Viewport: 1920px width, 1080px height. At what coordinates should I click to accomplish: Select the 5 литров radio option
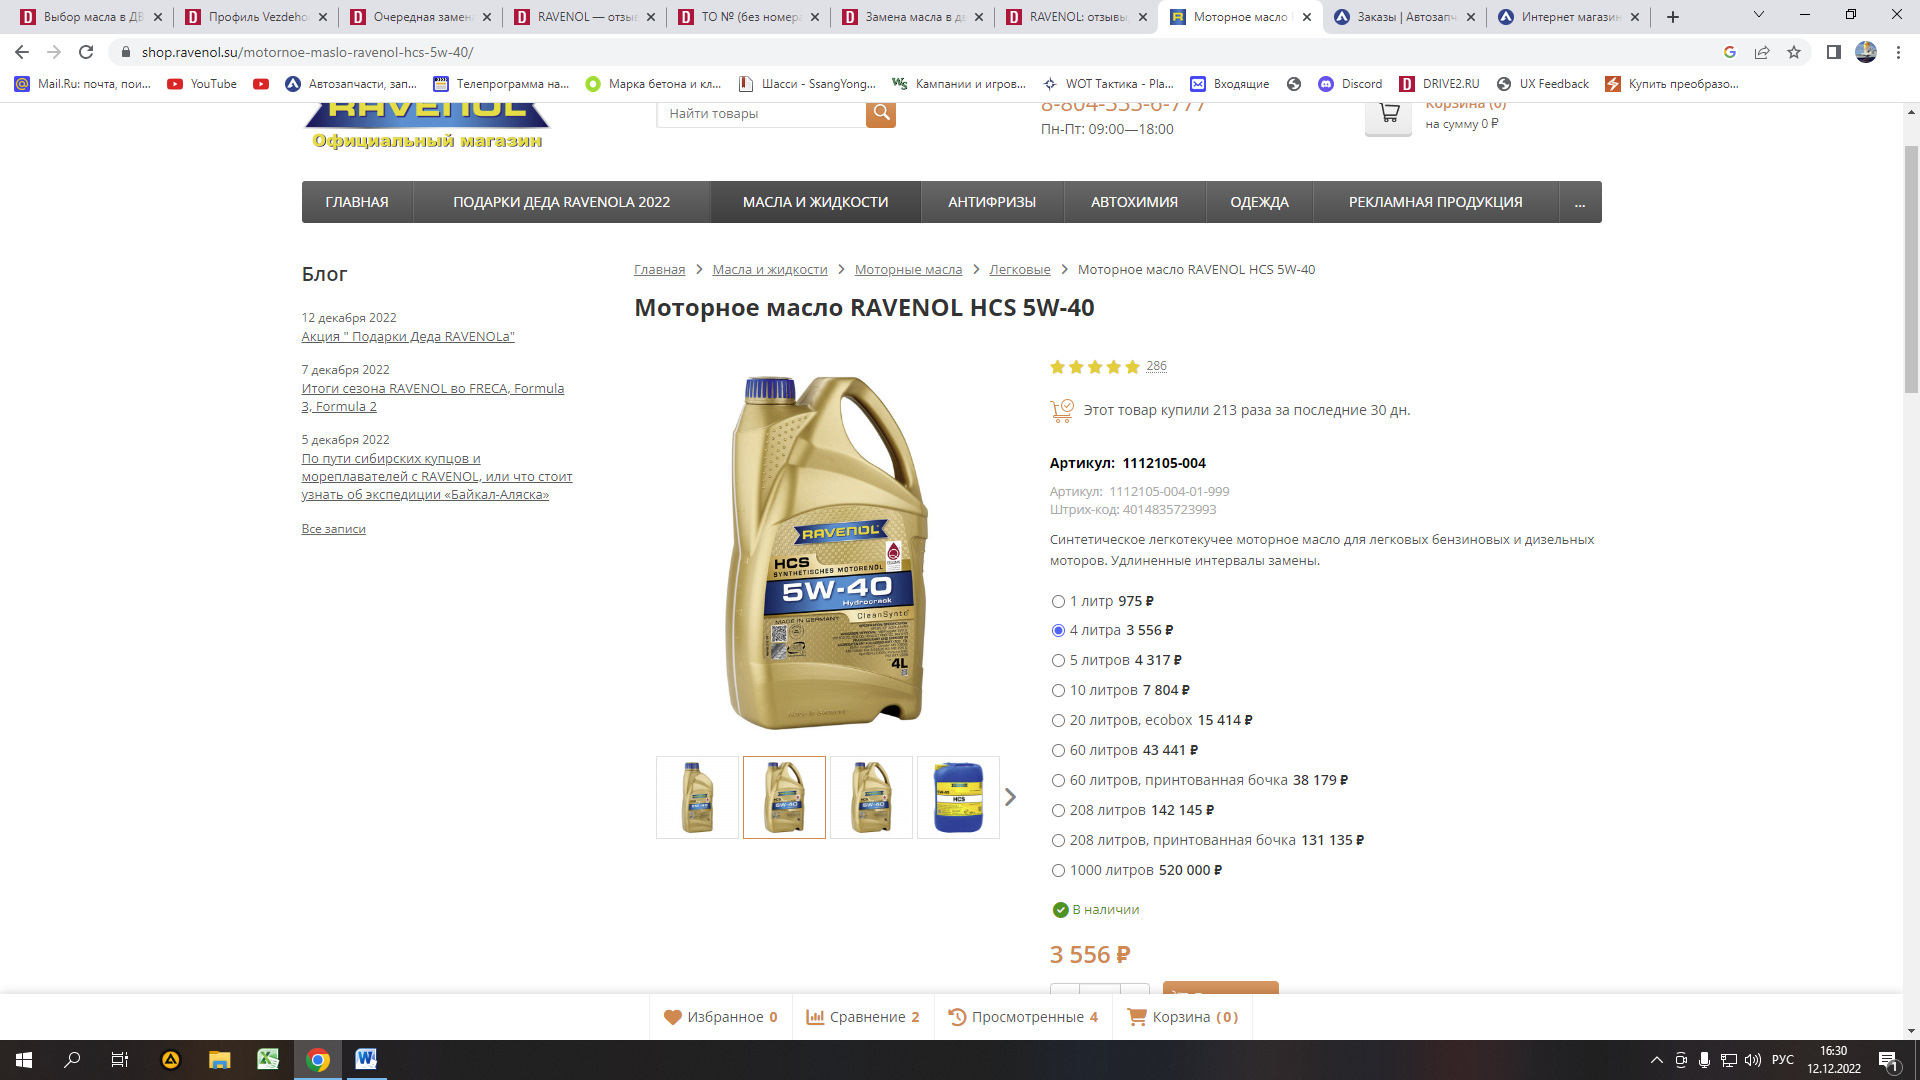(x=1058, y=660)
